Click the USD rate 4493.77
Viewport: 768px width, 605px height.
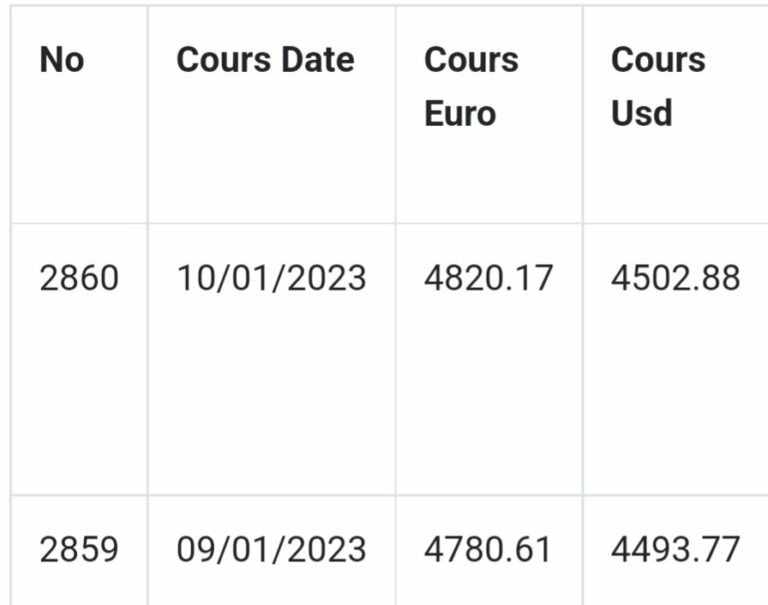(x=675, y=549)
